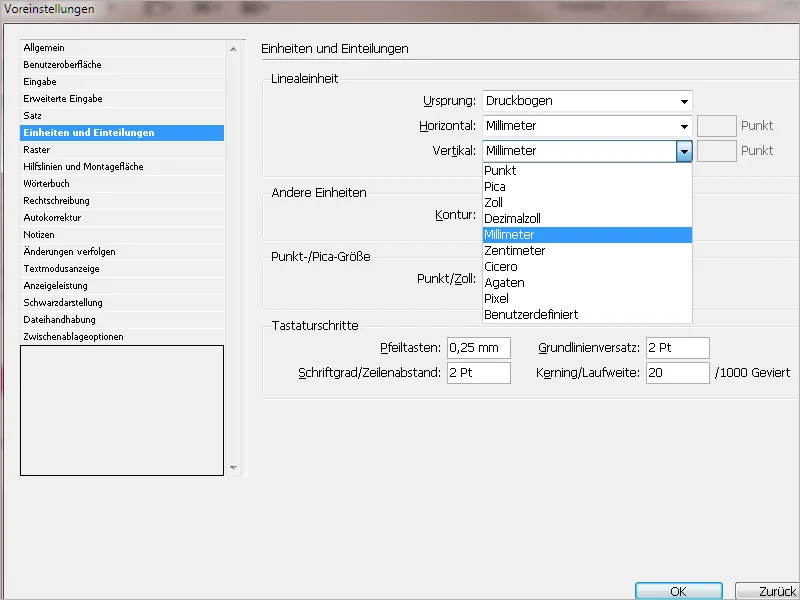800x600 pixels.
Task: Edit the Kerning/Laufweite value of 20
Action: (x=677, y=371)
